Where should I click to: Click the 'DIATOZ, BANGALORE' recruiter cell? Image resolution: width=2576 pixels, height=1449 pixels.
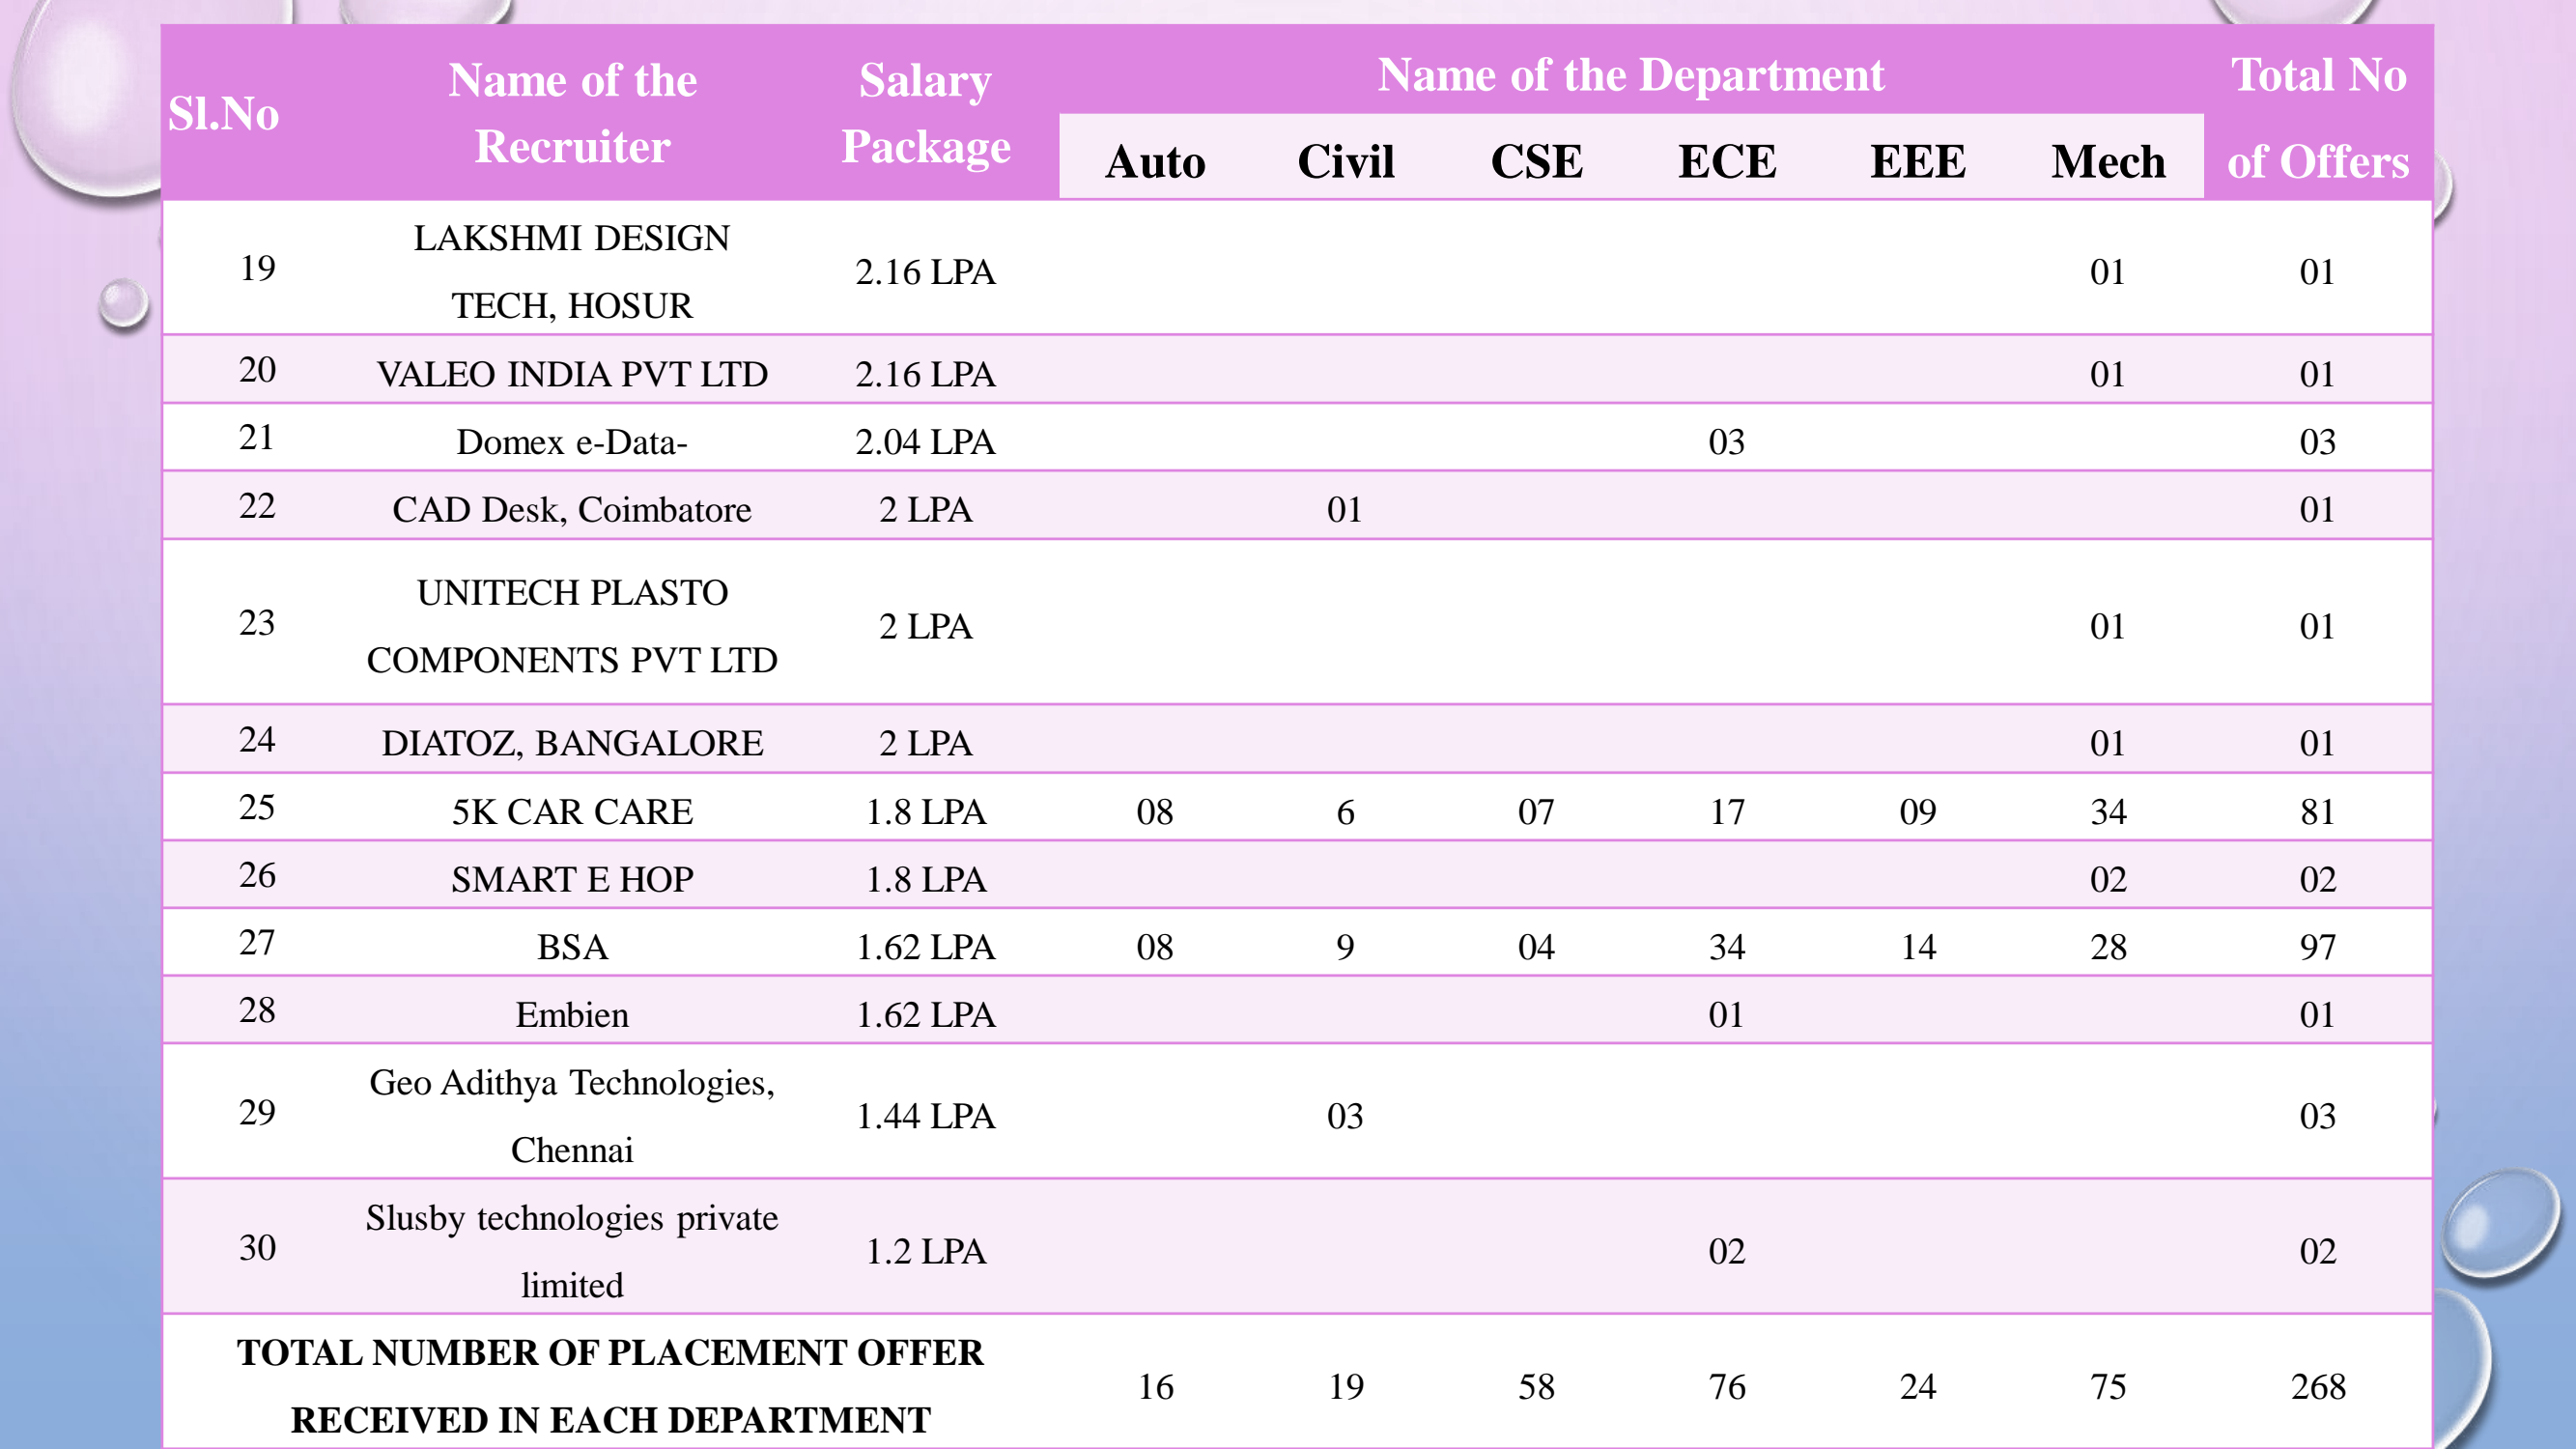click(x=572, y=743)
